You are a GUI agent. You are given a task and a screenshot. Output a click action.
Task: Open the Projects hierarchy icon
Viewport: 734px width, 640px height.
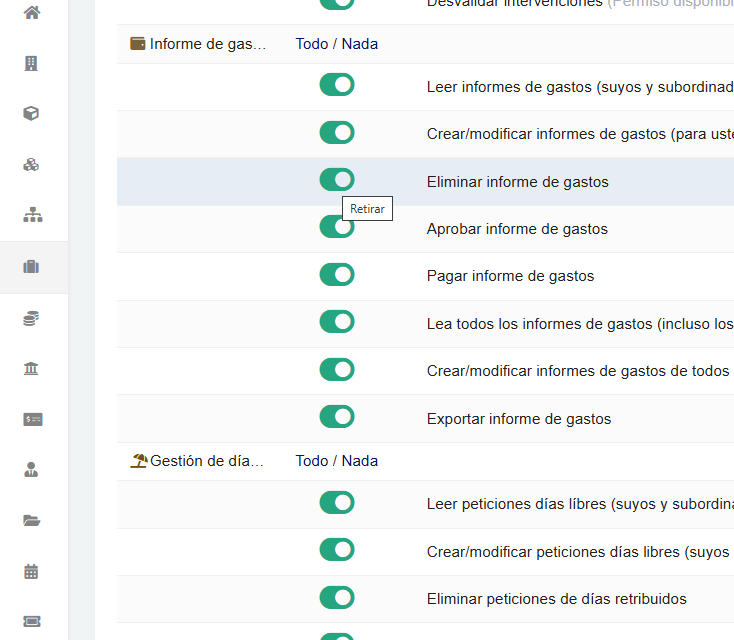point(32,215)
